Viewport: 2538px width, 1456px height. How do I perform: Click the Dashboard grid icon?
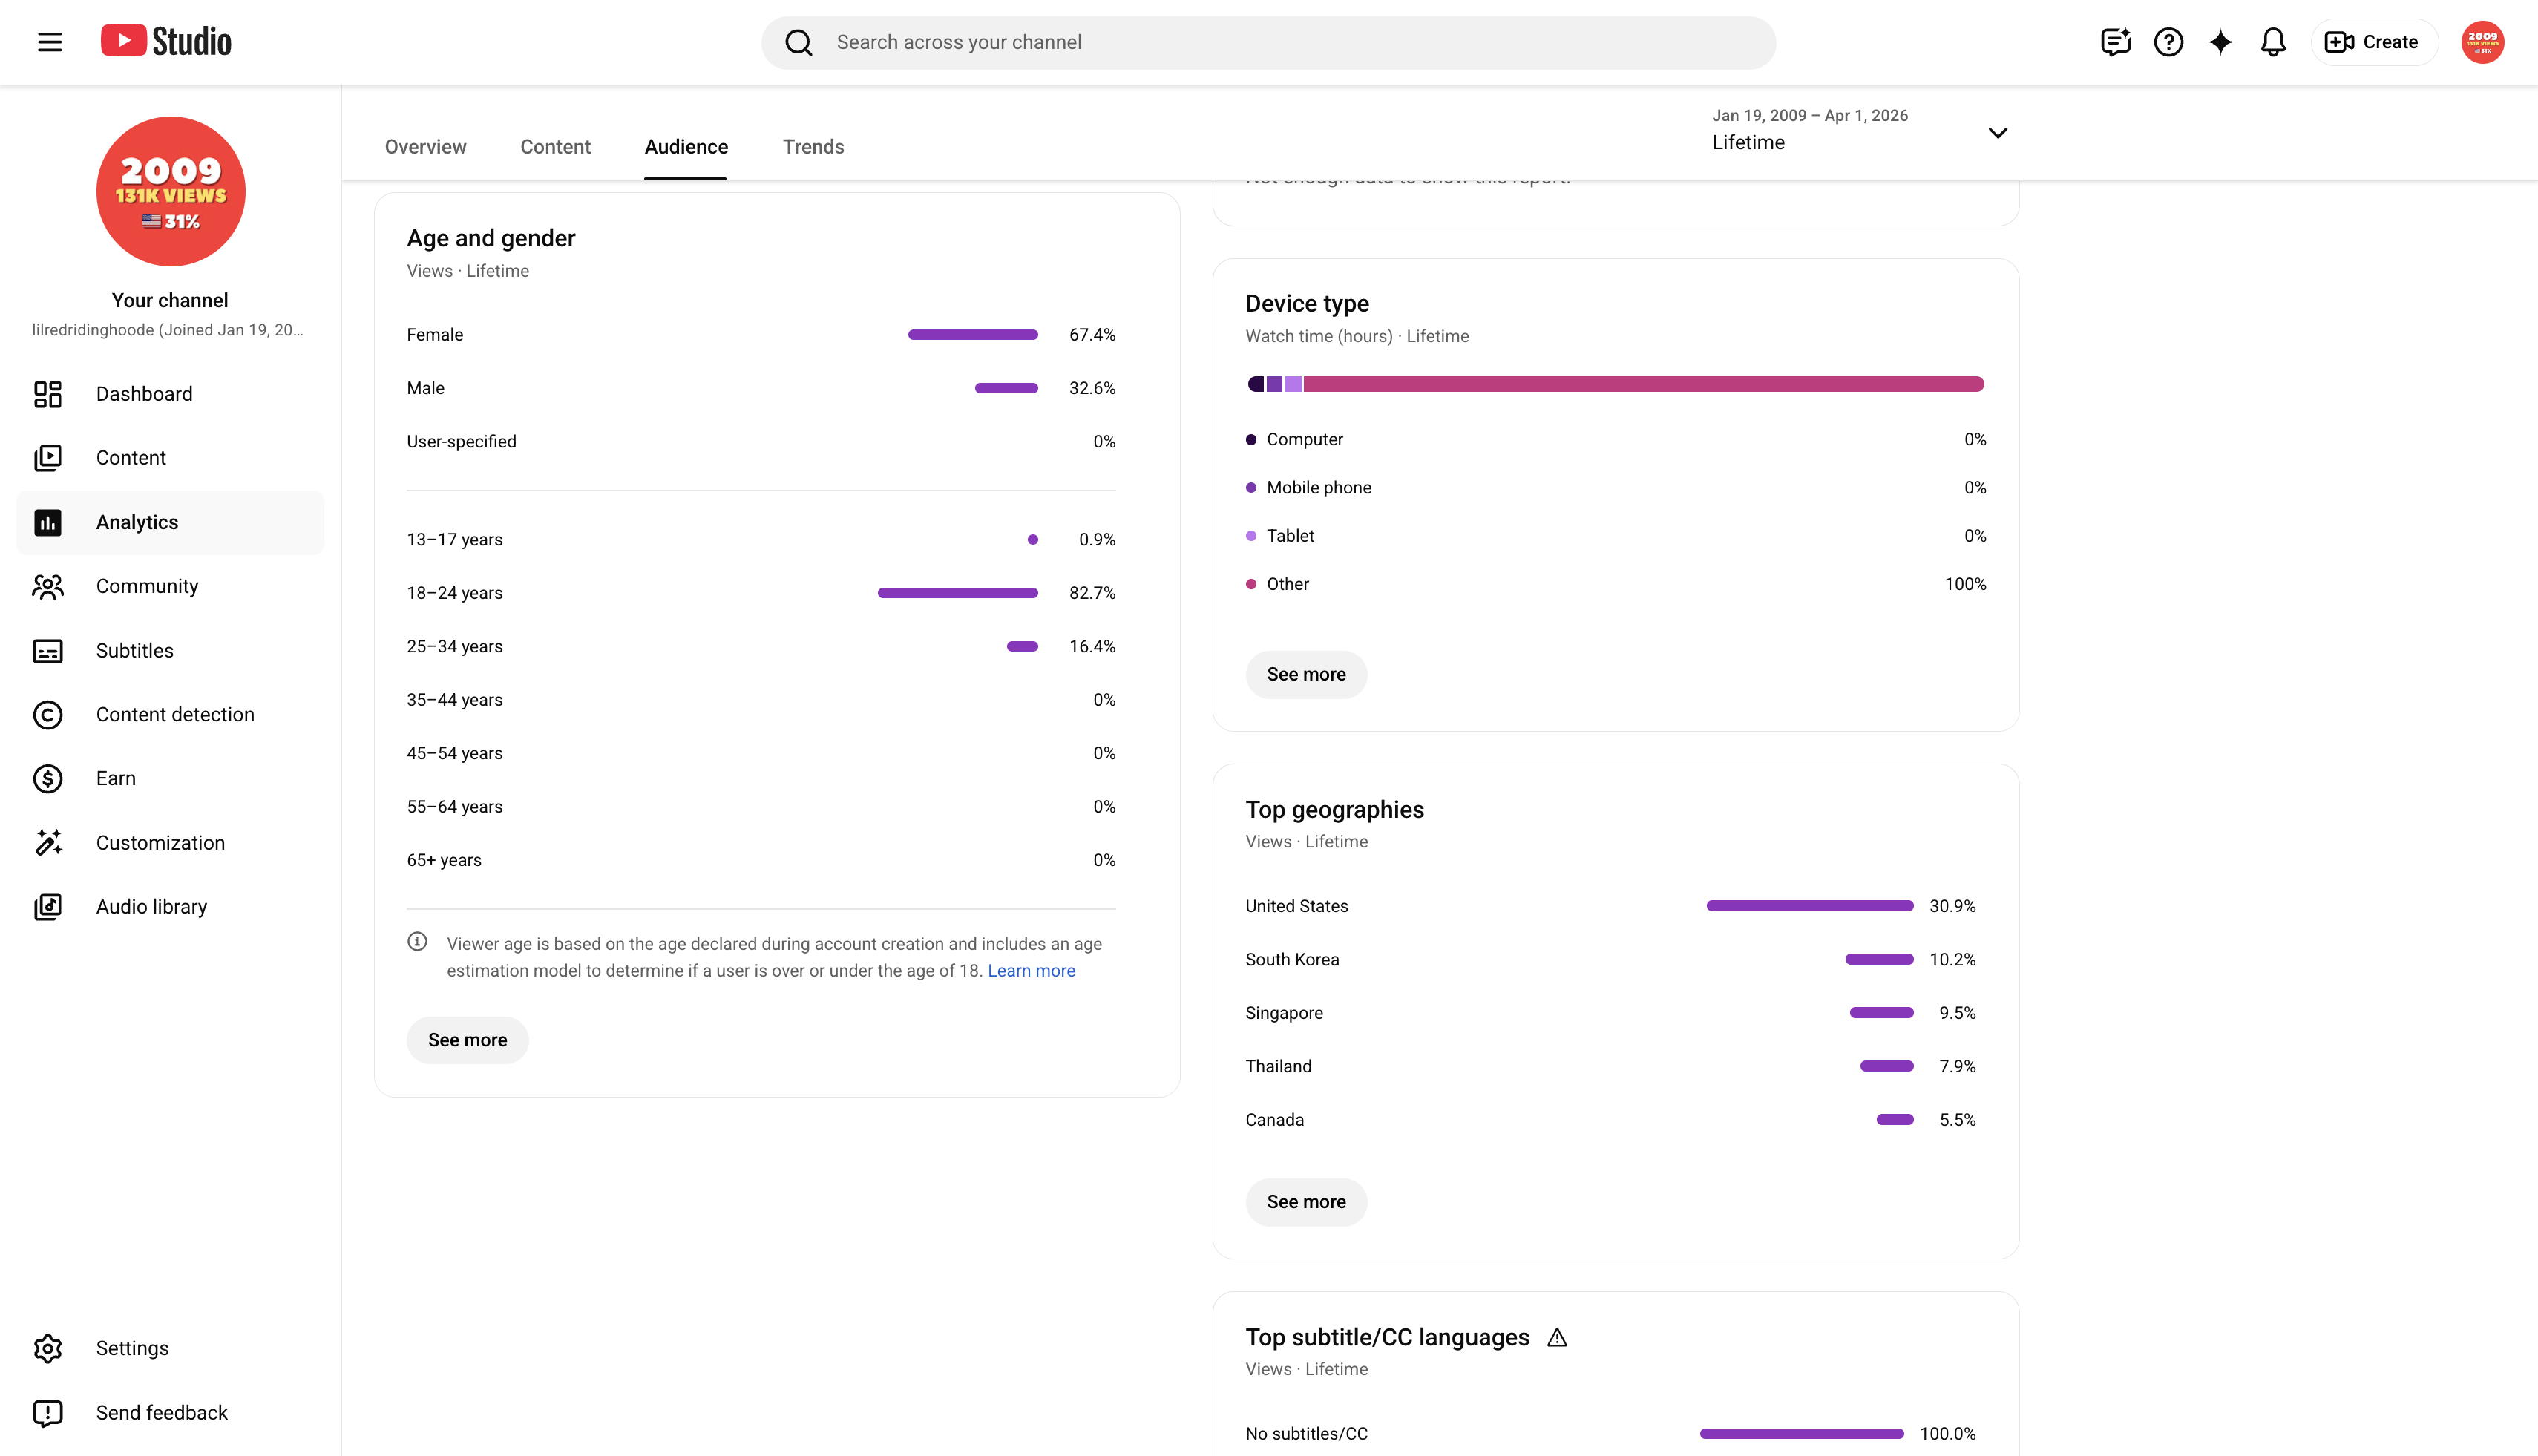[x=48, y=394]
